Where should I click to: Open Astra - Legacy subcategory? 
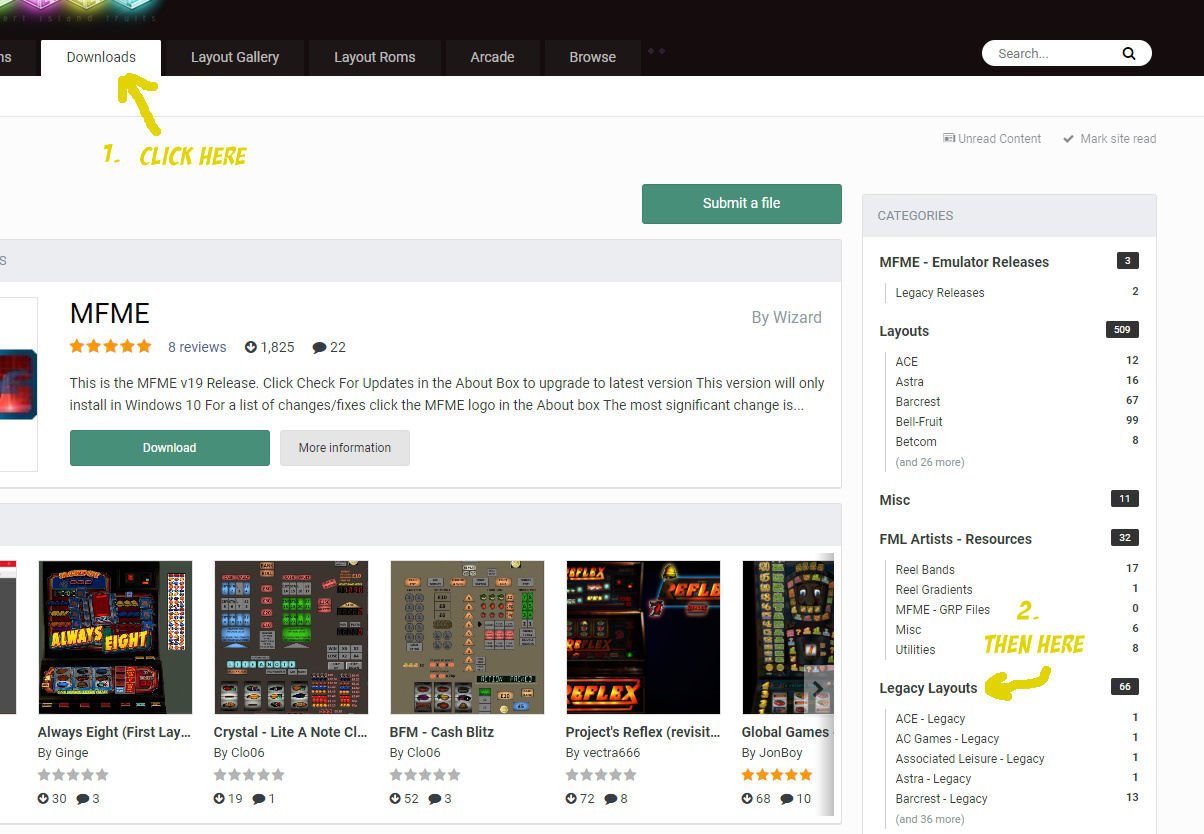(933, 779)
